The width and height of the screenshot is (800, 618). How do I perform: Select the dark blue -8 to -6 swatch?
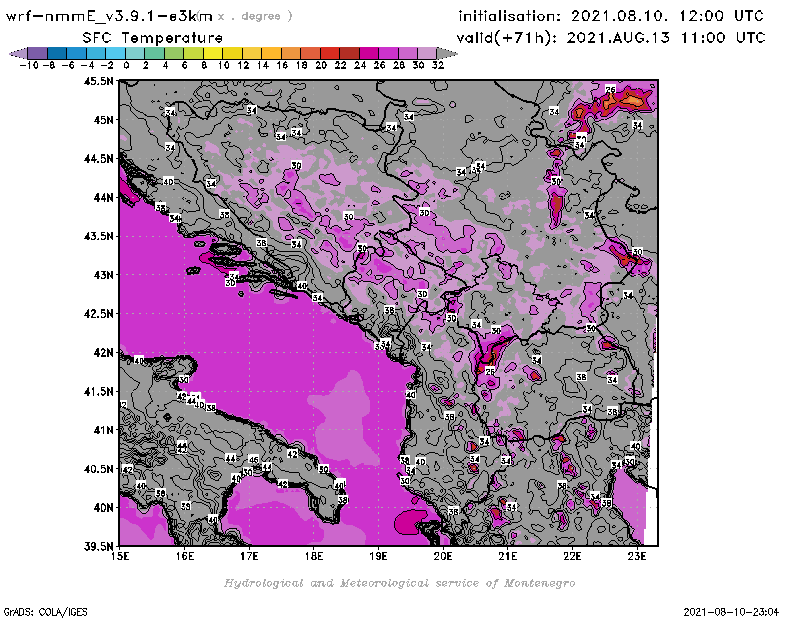[x=57, y=53]
